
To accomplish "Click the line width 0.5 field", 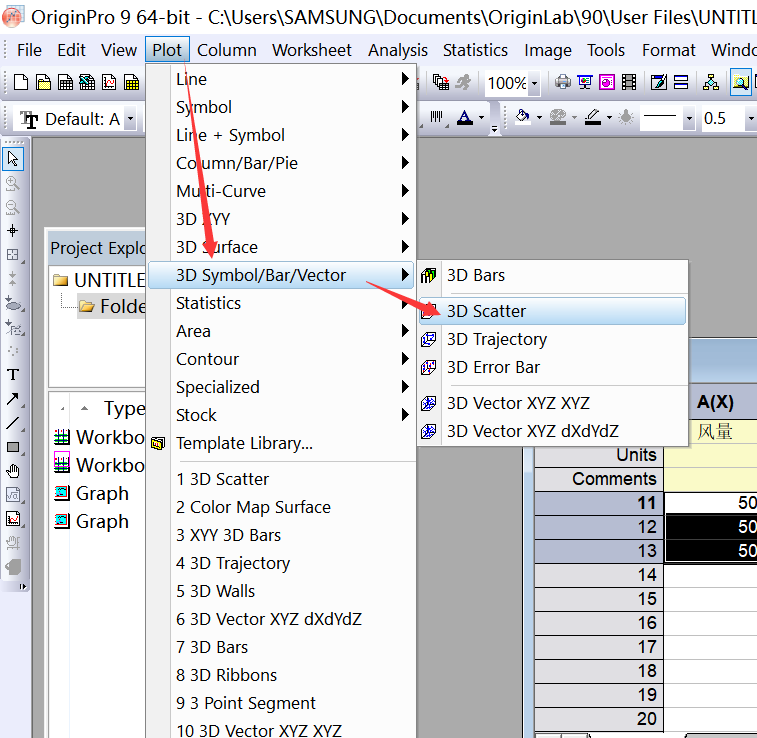I will [x=721, y=118].
